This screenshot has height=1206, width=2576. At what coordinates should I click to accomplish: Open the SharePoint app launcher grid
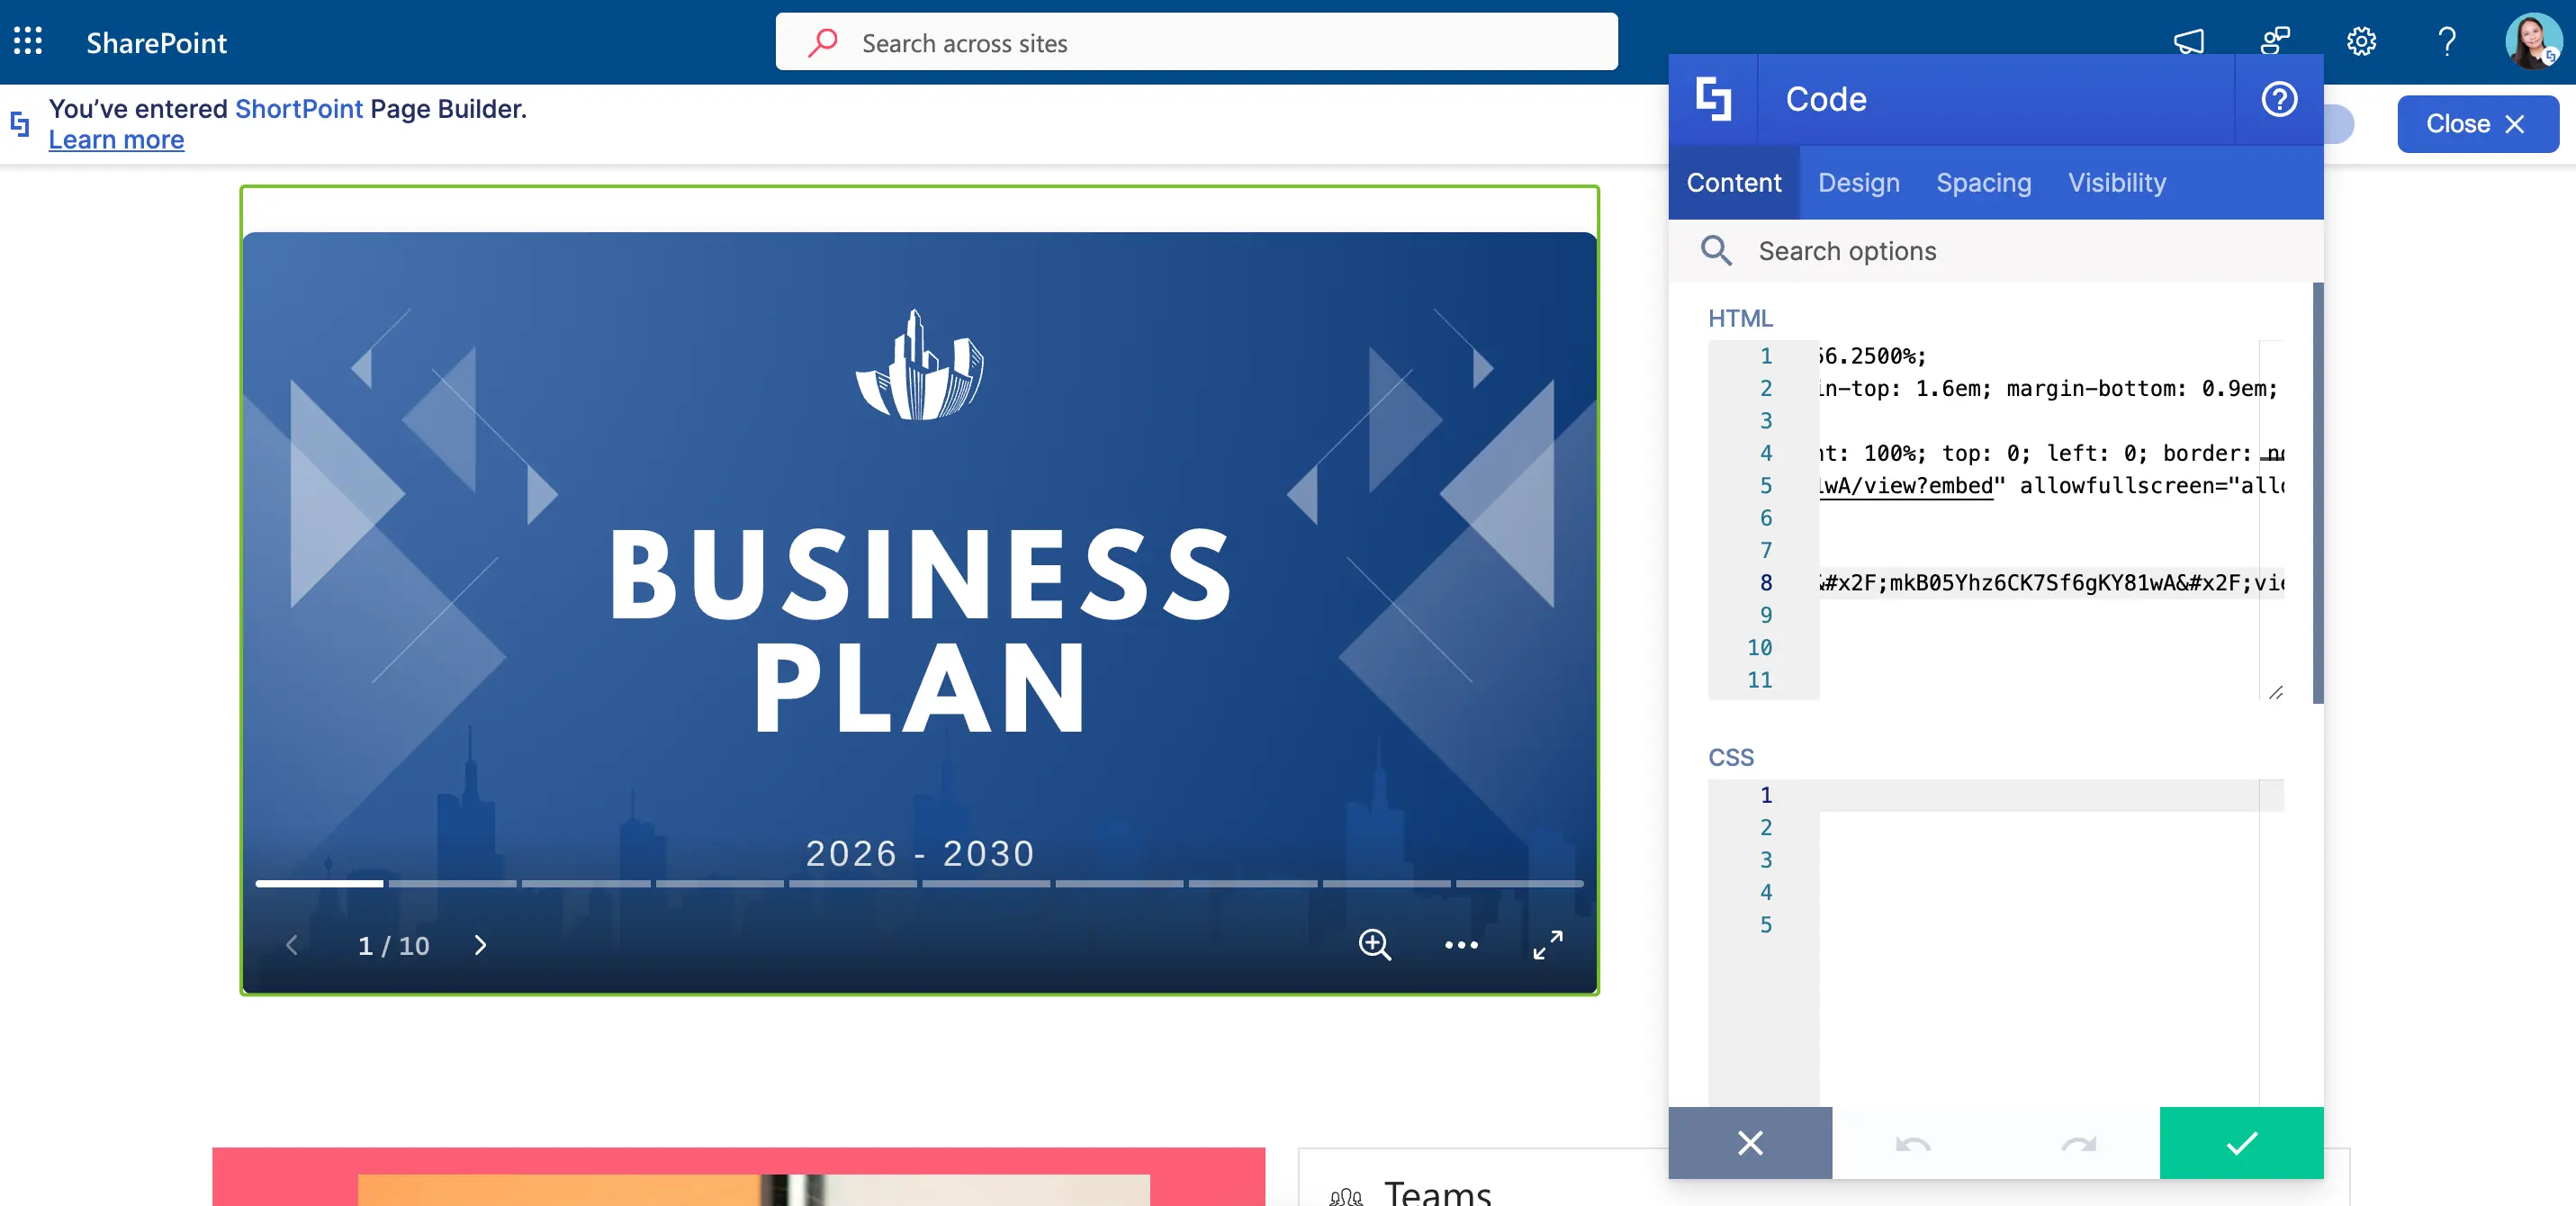point(28,42)
